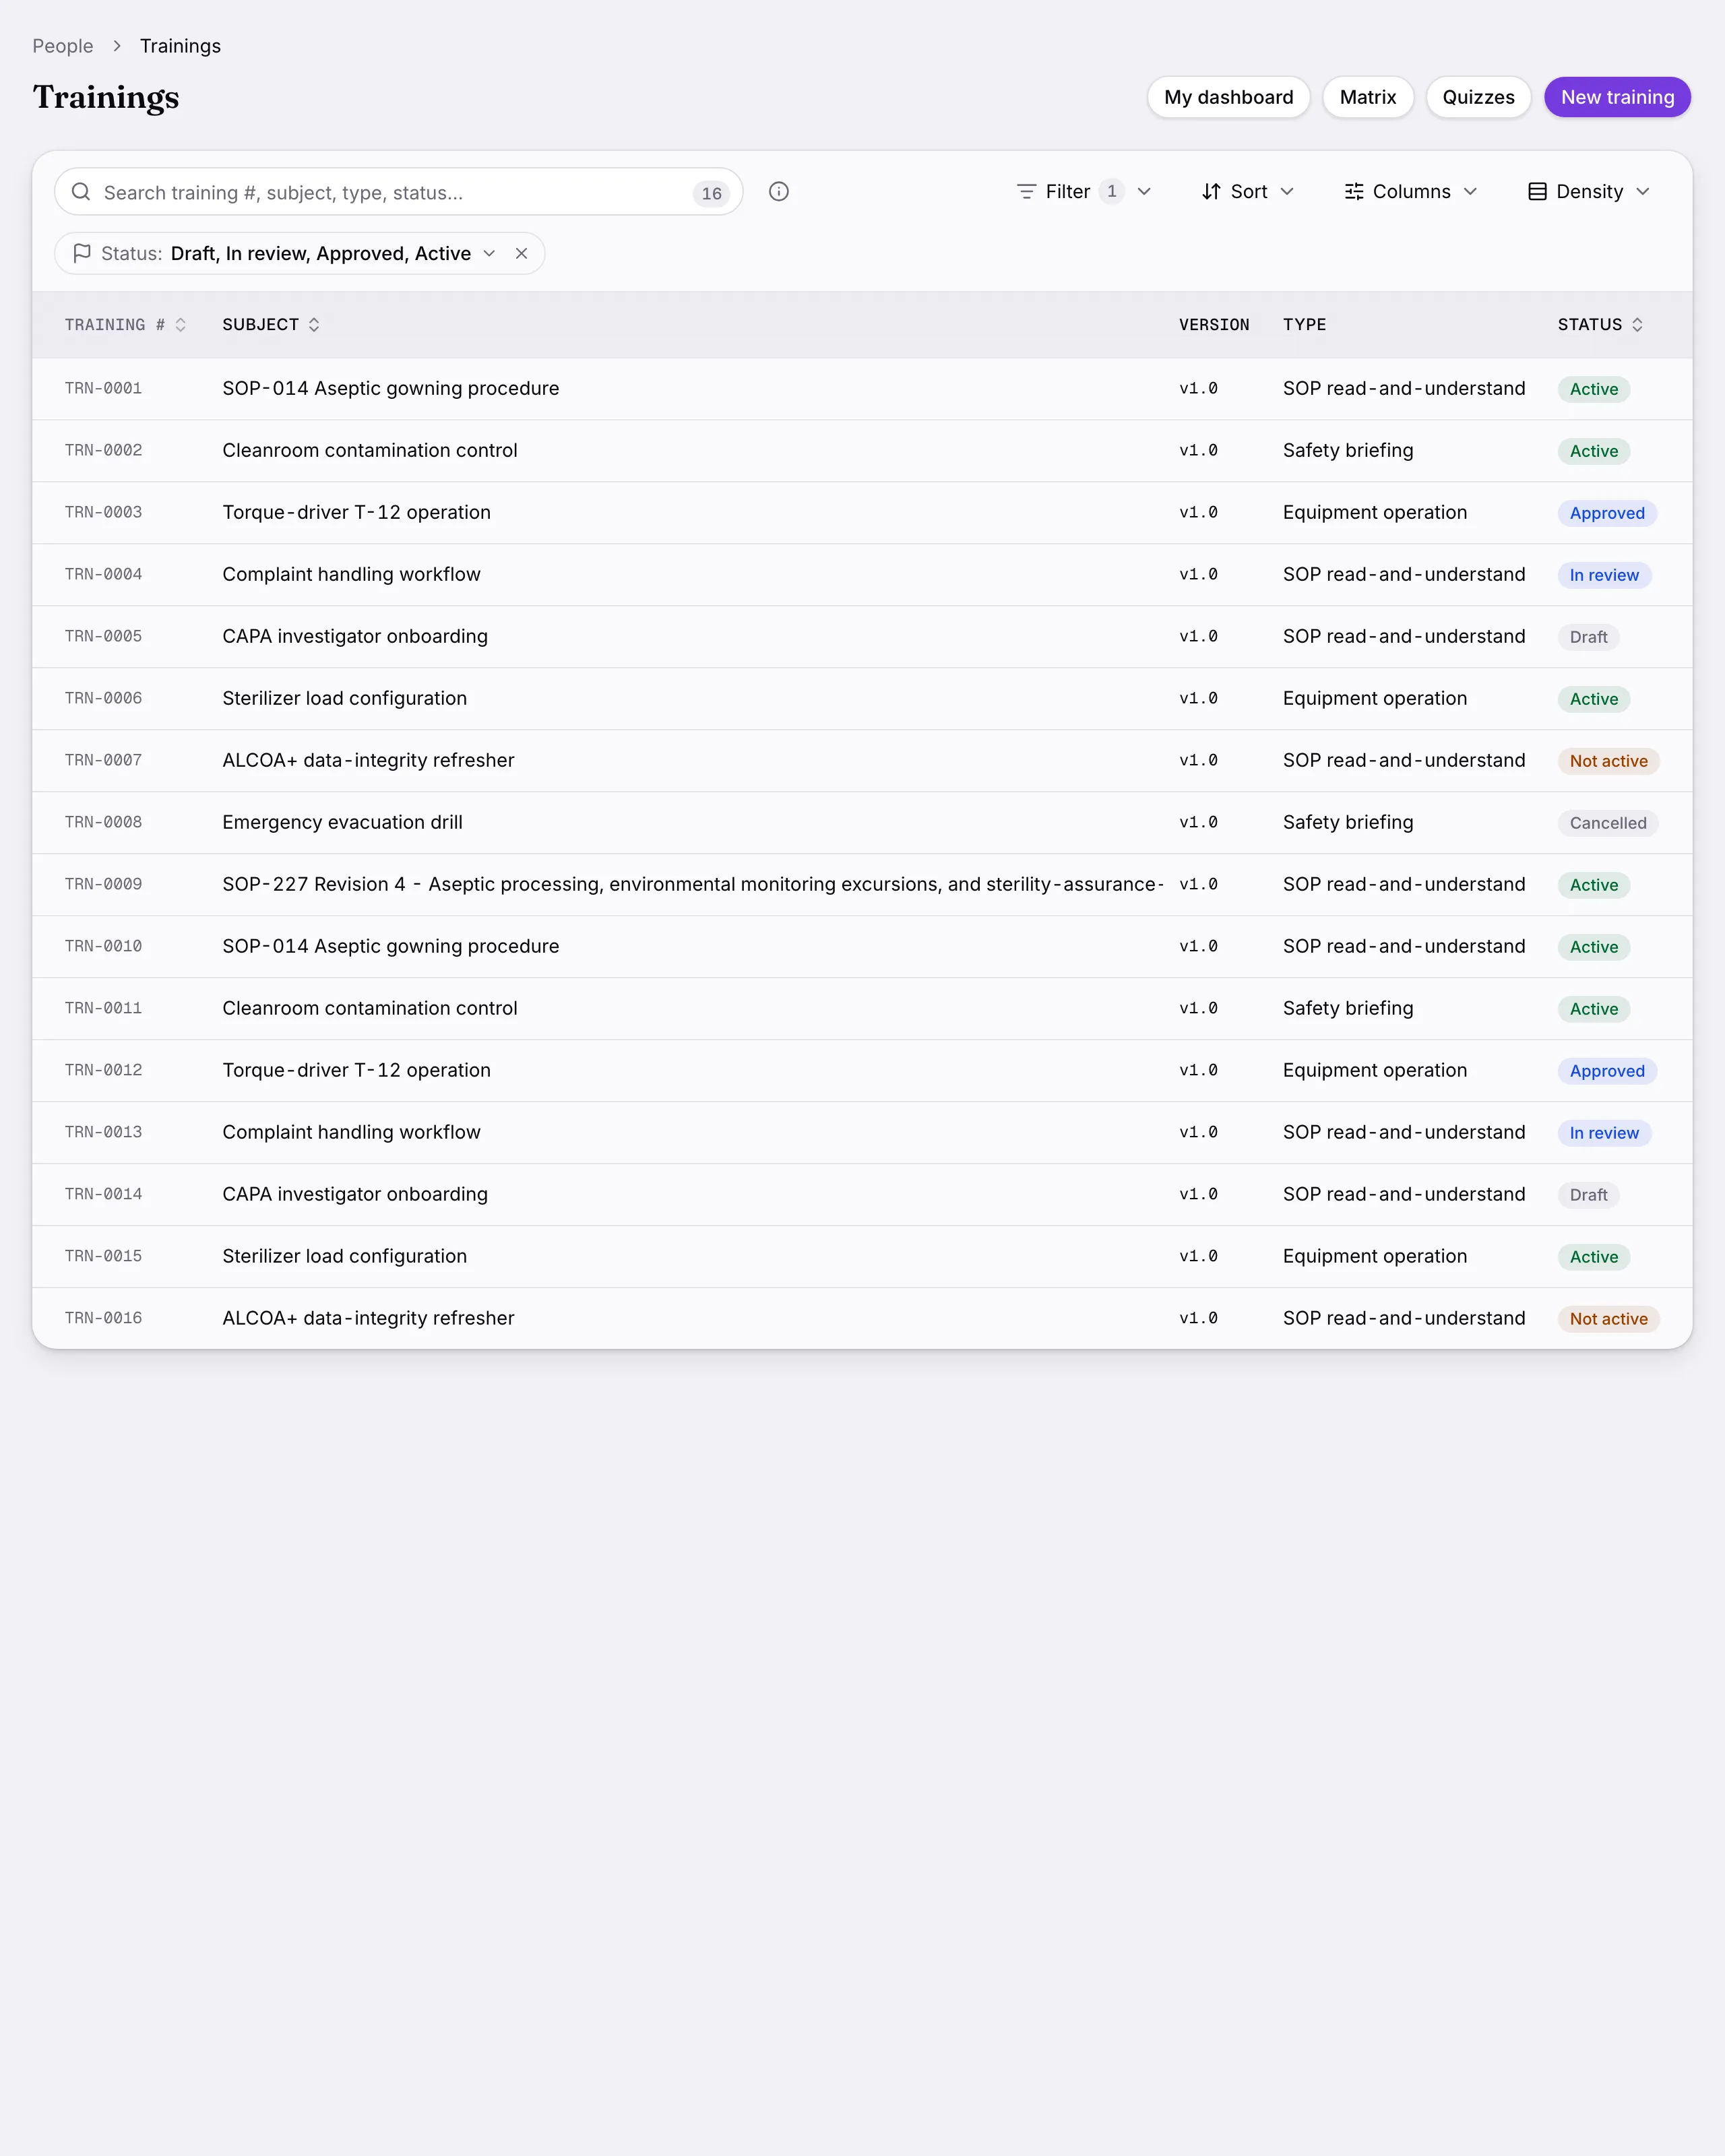Click Approved badge on TRN-0003

1607,513
